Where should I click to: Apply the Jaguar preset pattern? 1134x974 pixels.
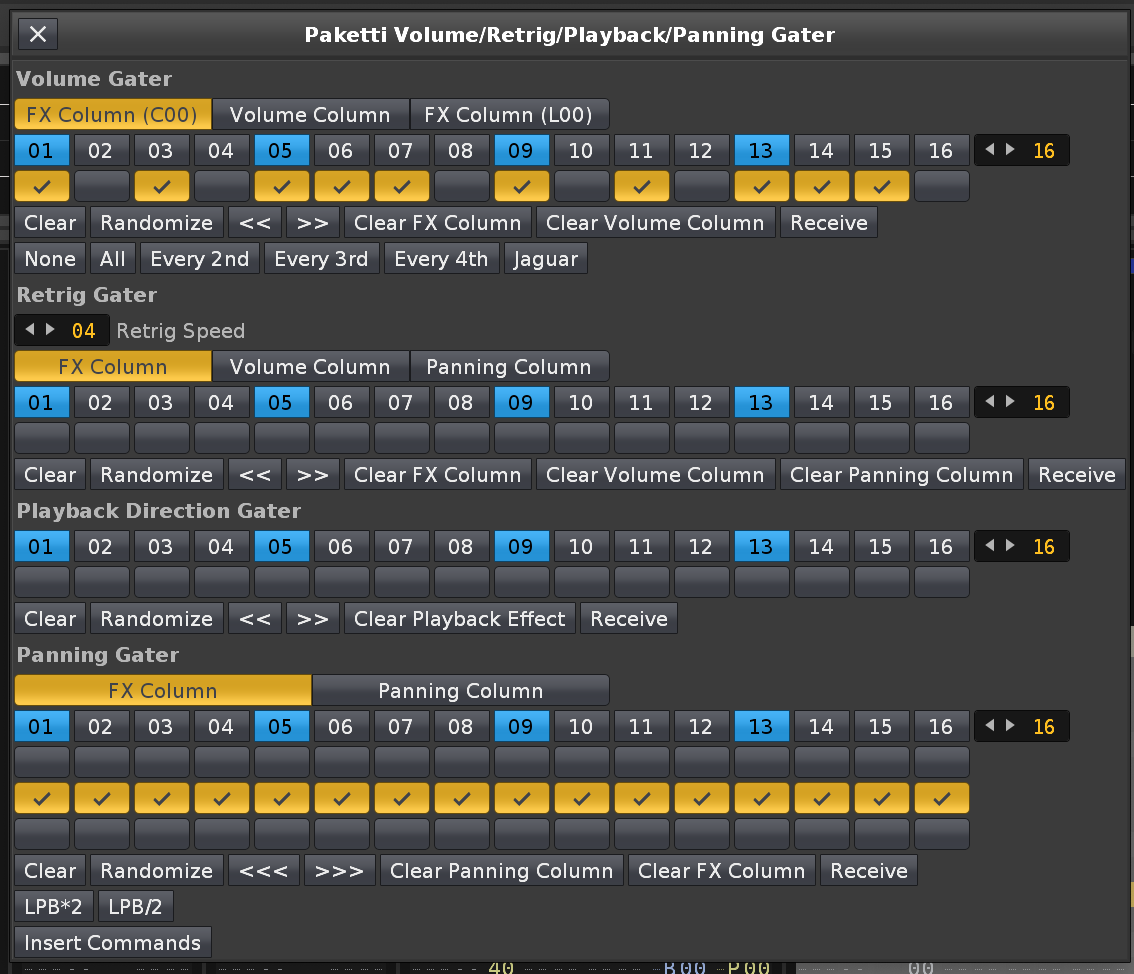pyautogui.click(x=545, y=259)
